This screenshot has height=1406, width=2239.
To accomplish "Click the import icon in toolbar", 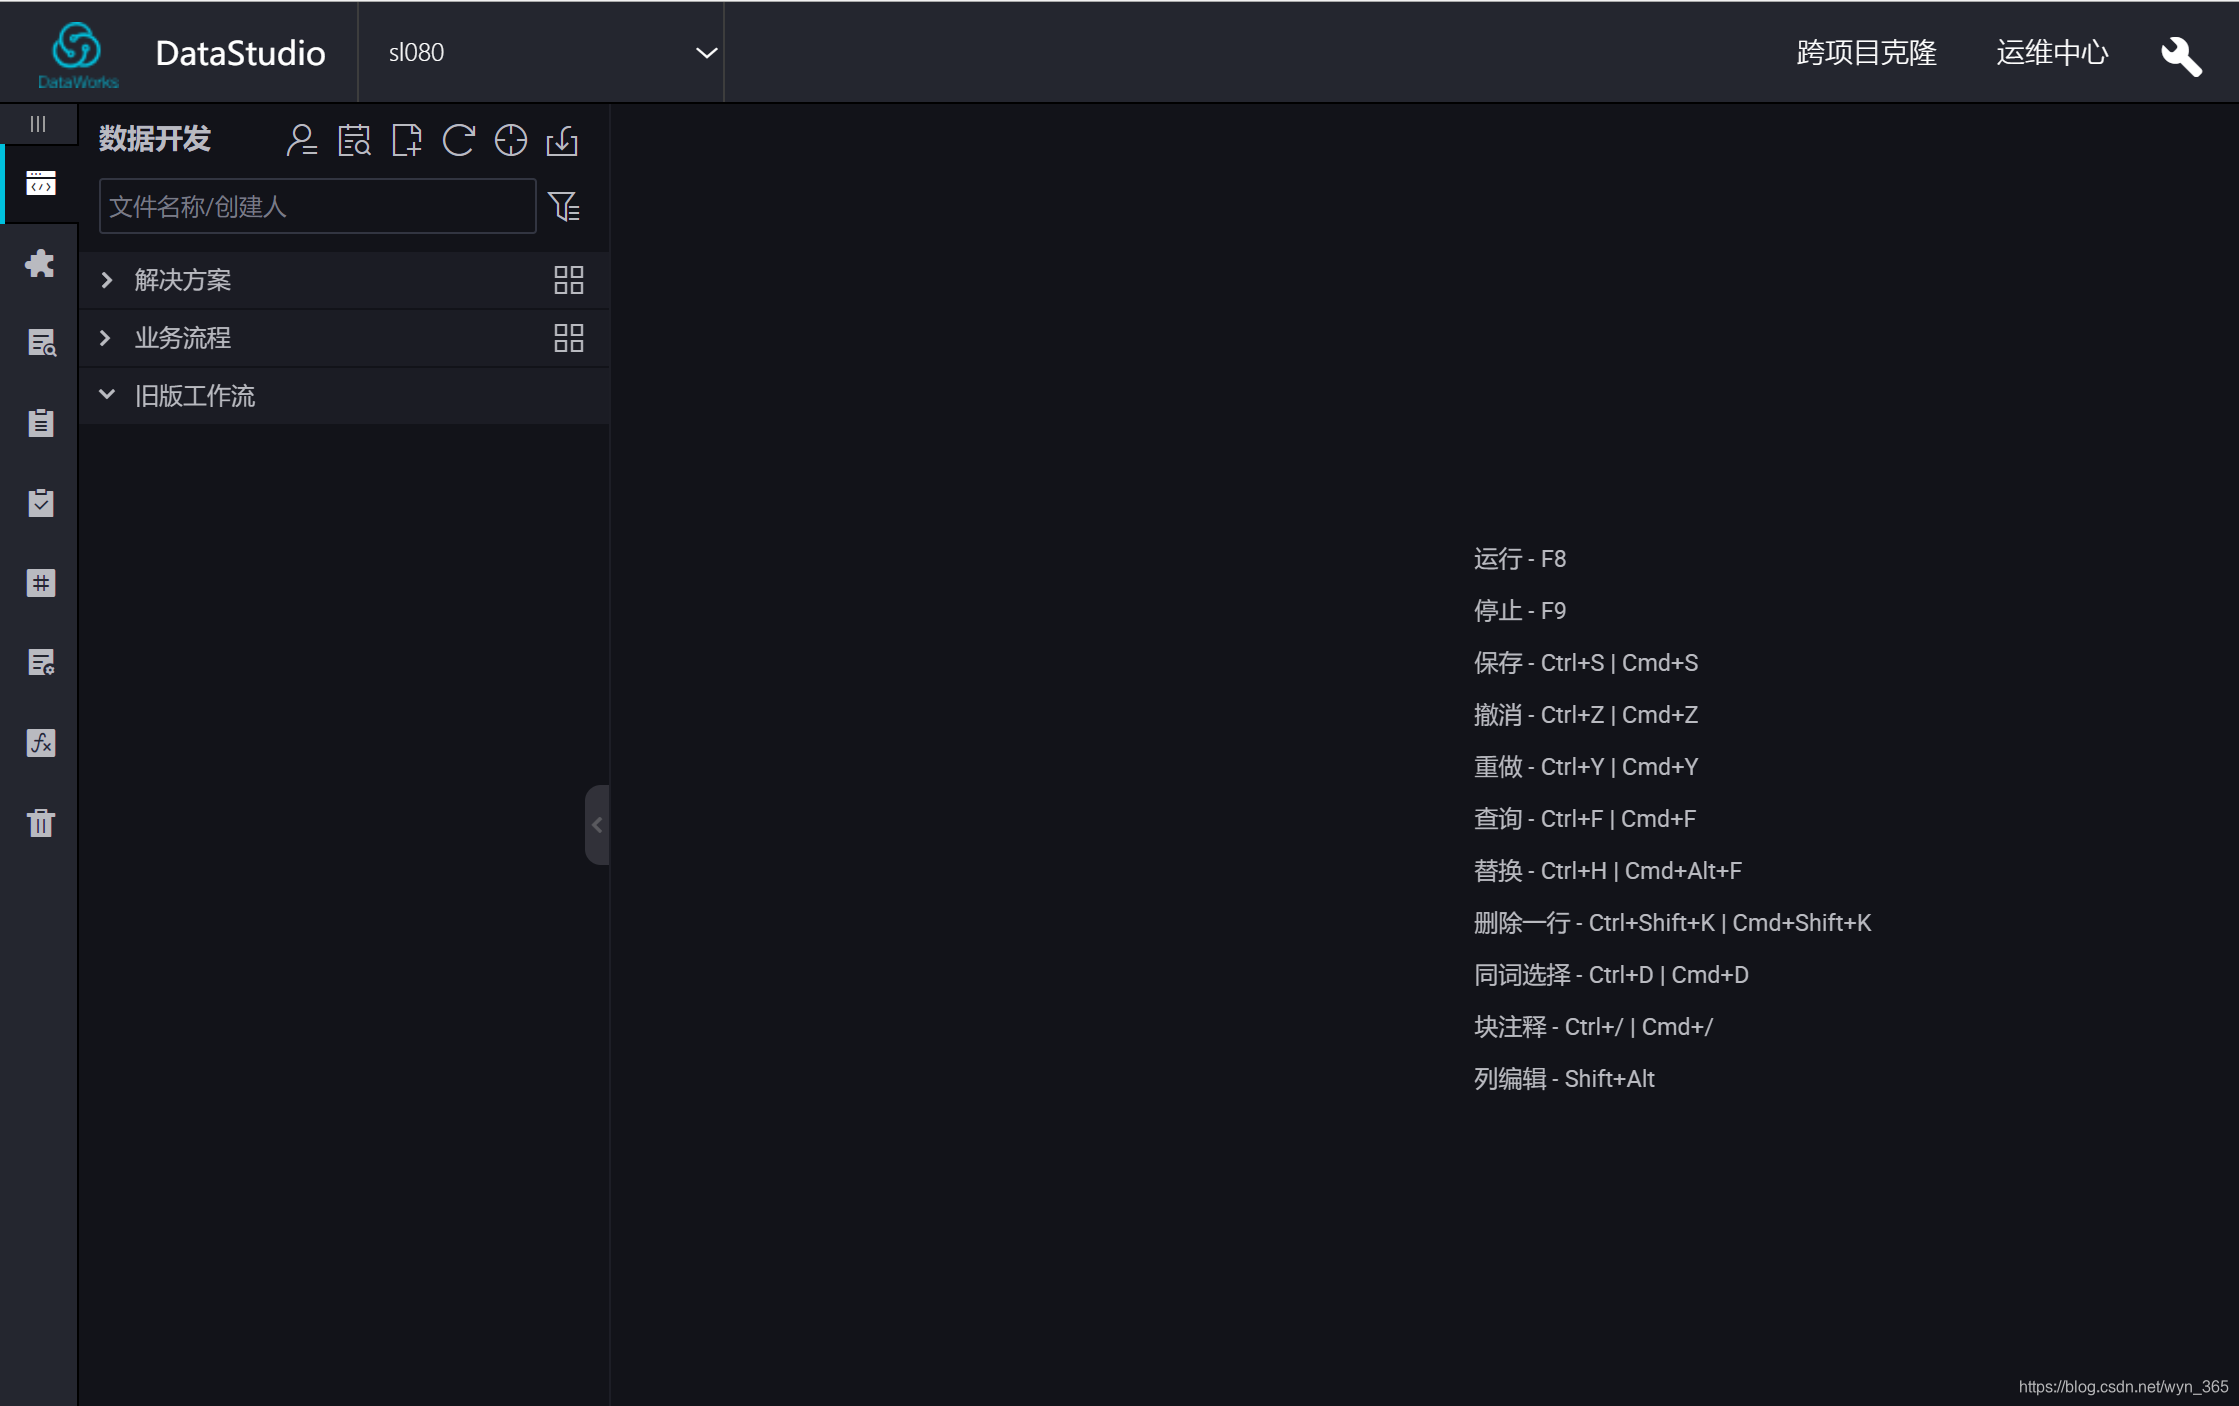I will 562,140.
